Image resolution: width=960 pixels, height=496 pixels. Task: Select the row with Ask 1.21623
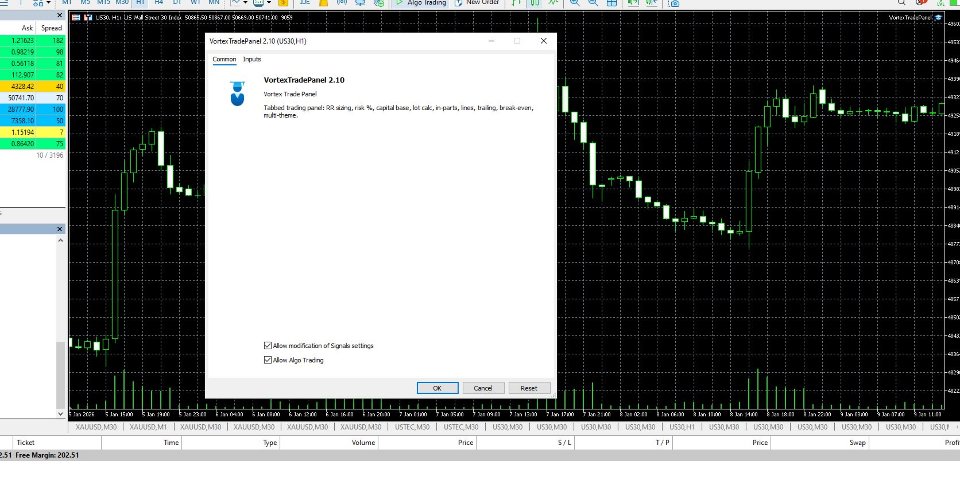coord(32,40)
